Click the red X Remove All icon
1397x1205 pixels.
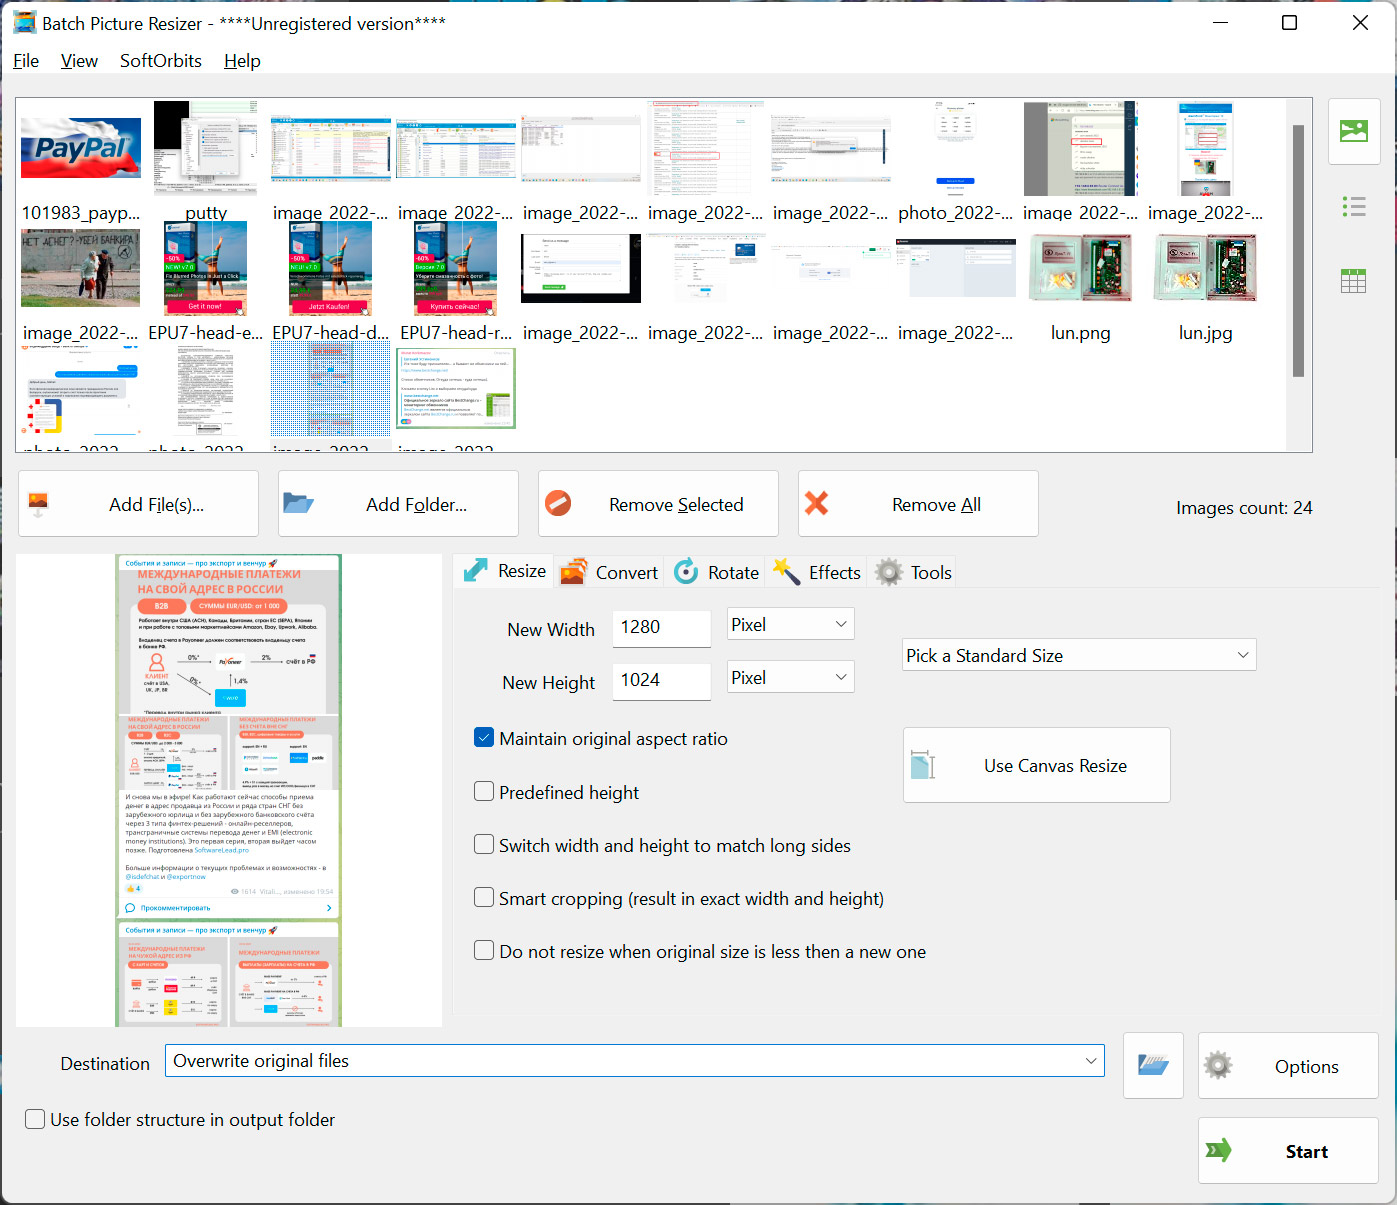click(818, 504)
